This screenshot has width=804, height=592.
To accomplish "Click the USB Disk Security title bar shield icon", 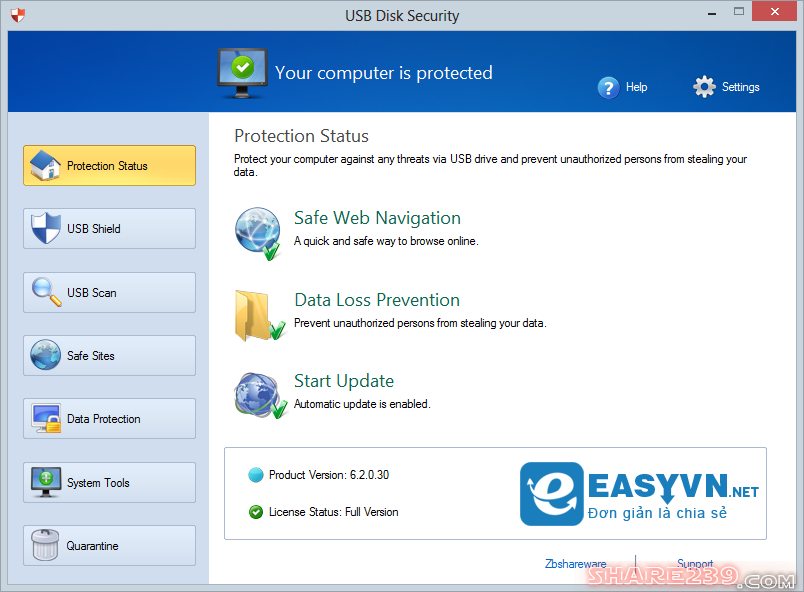I will 17,15.
